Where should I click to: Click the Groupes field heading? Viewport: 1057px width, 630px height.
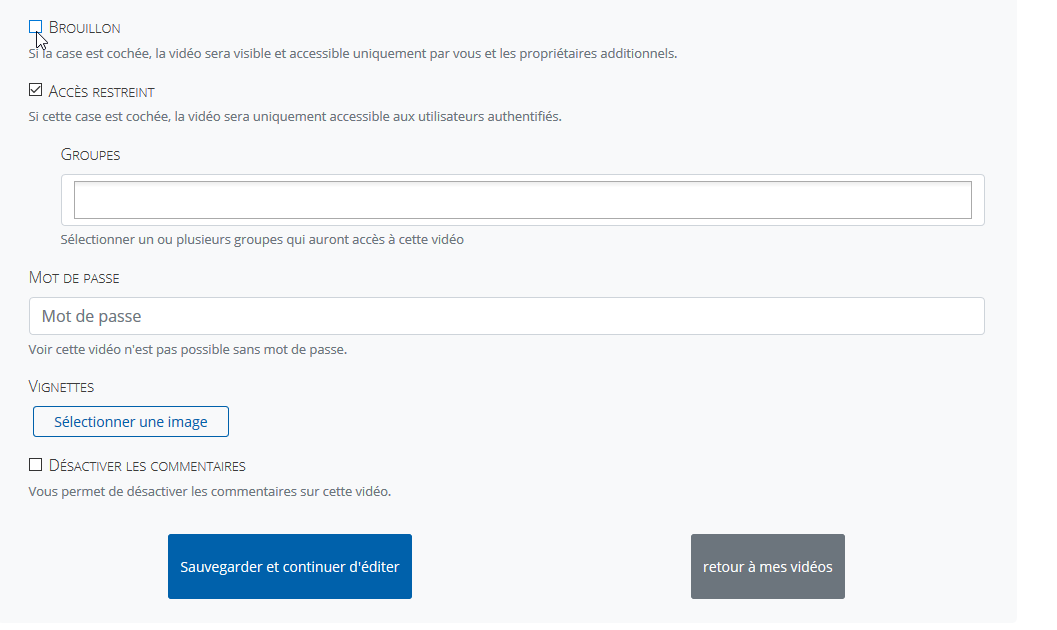click(x=90, y=155)
